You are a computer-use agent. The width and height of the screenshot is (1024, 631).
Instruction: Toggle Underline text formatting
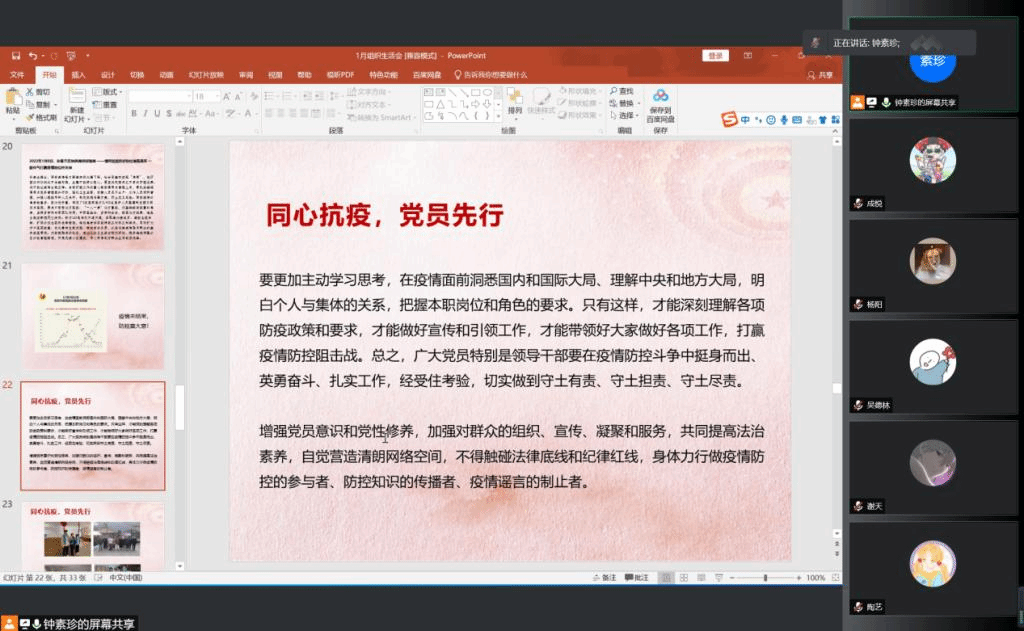point(157,116)
